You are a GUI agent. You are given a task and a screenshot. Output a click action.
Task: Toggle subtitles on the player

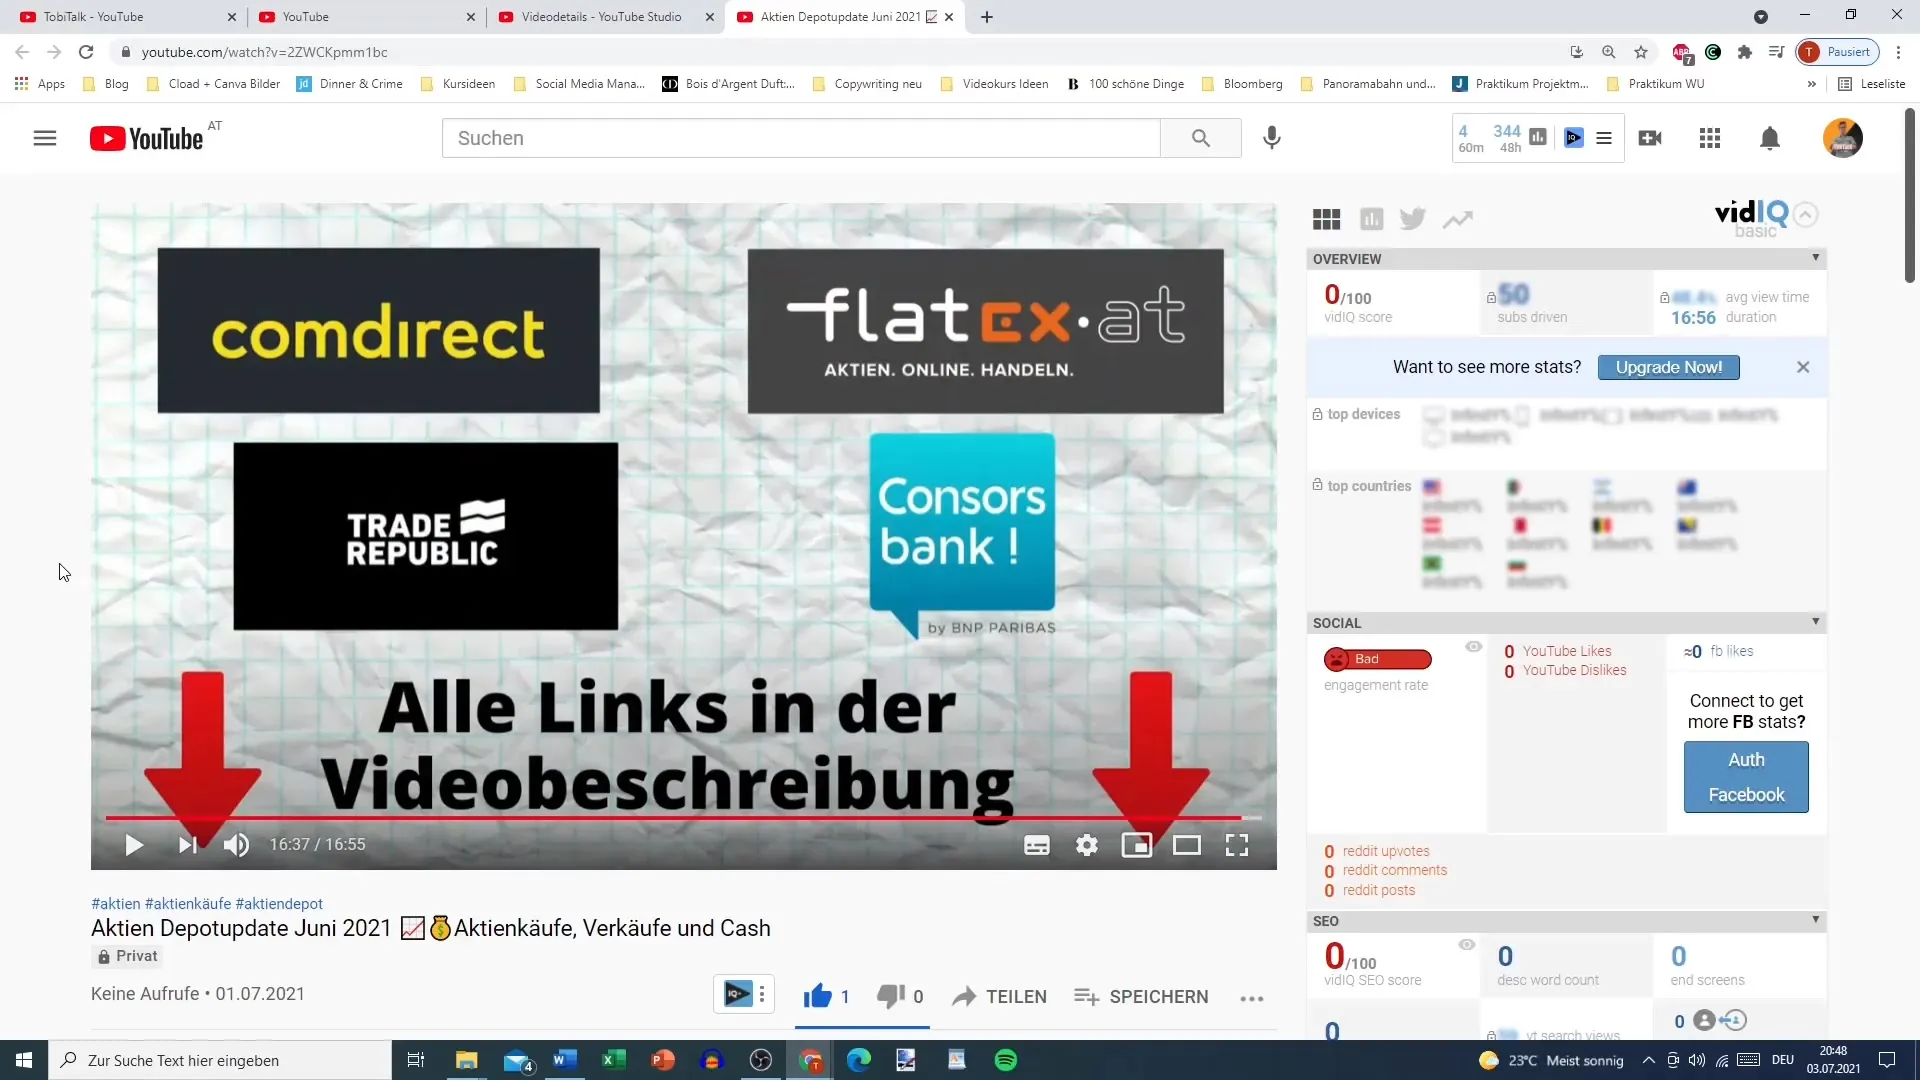(1037, 845)
